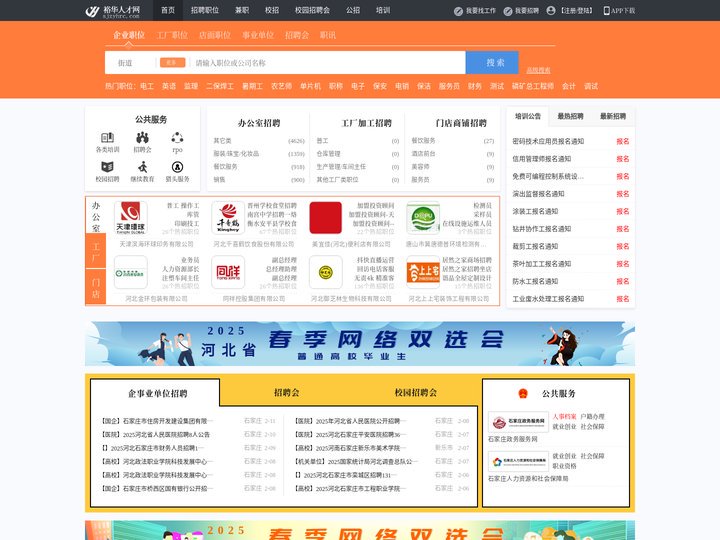Open the 工业废水处理工报名通知 notice
Viewport: 720px width, 540px height.
(548, 299)
